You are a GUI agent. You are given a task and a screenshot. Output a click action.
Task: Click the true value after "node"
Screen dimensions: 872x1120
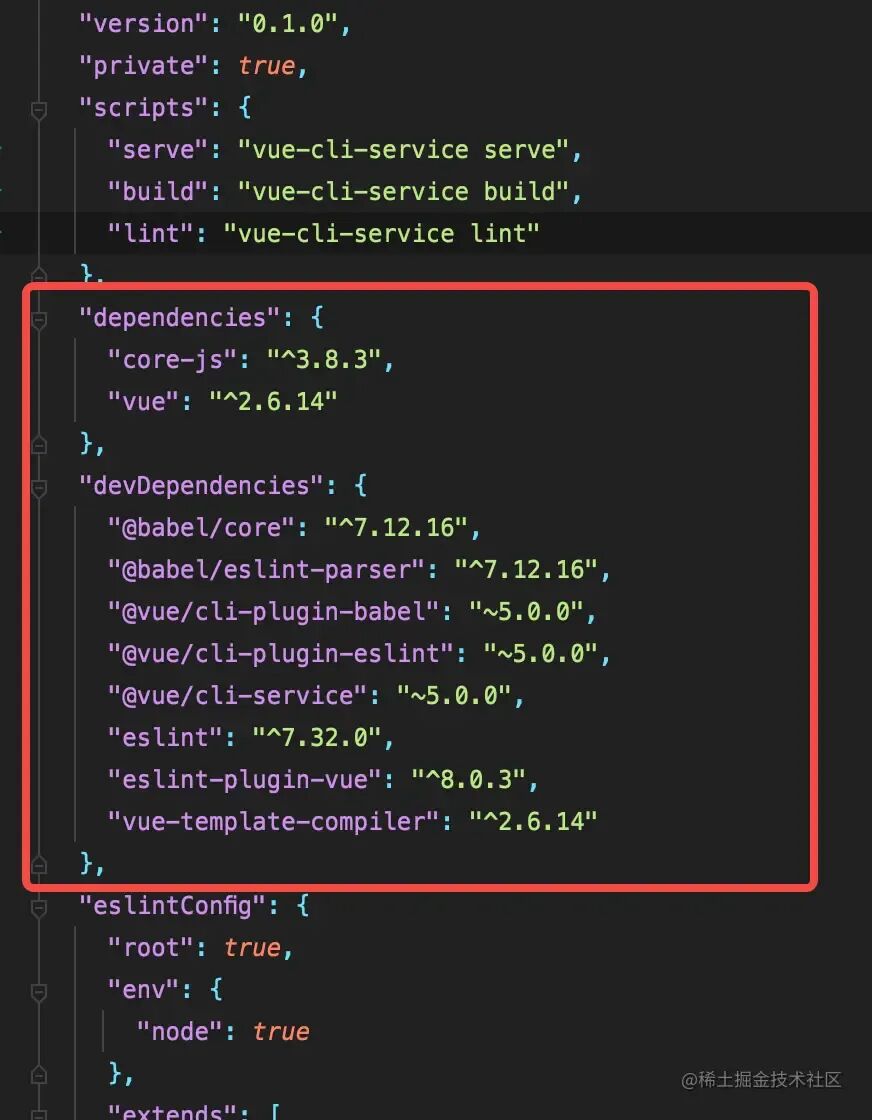pos(281,1031)
